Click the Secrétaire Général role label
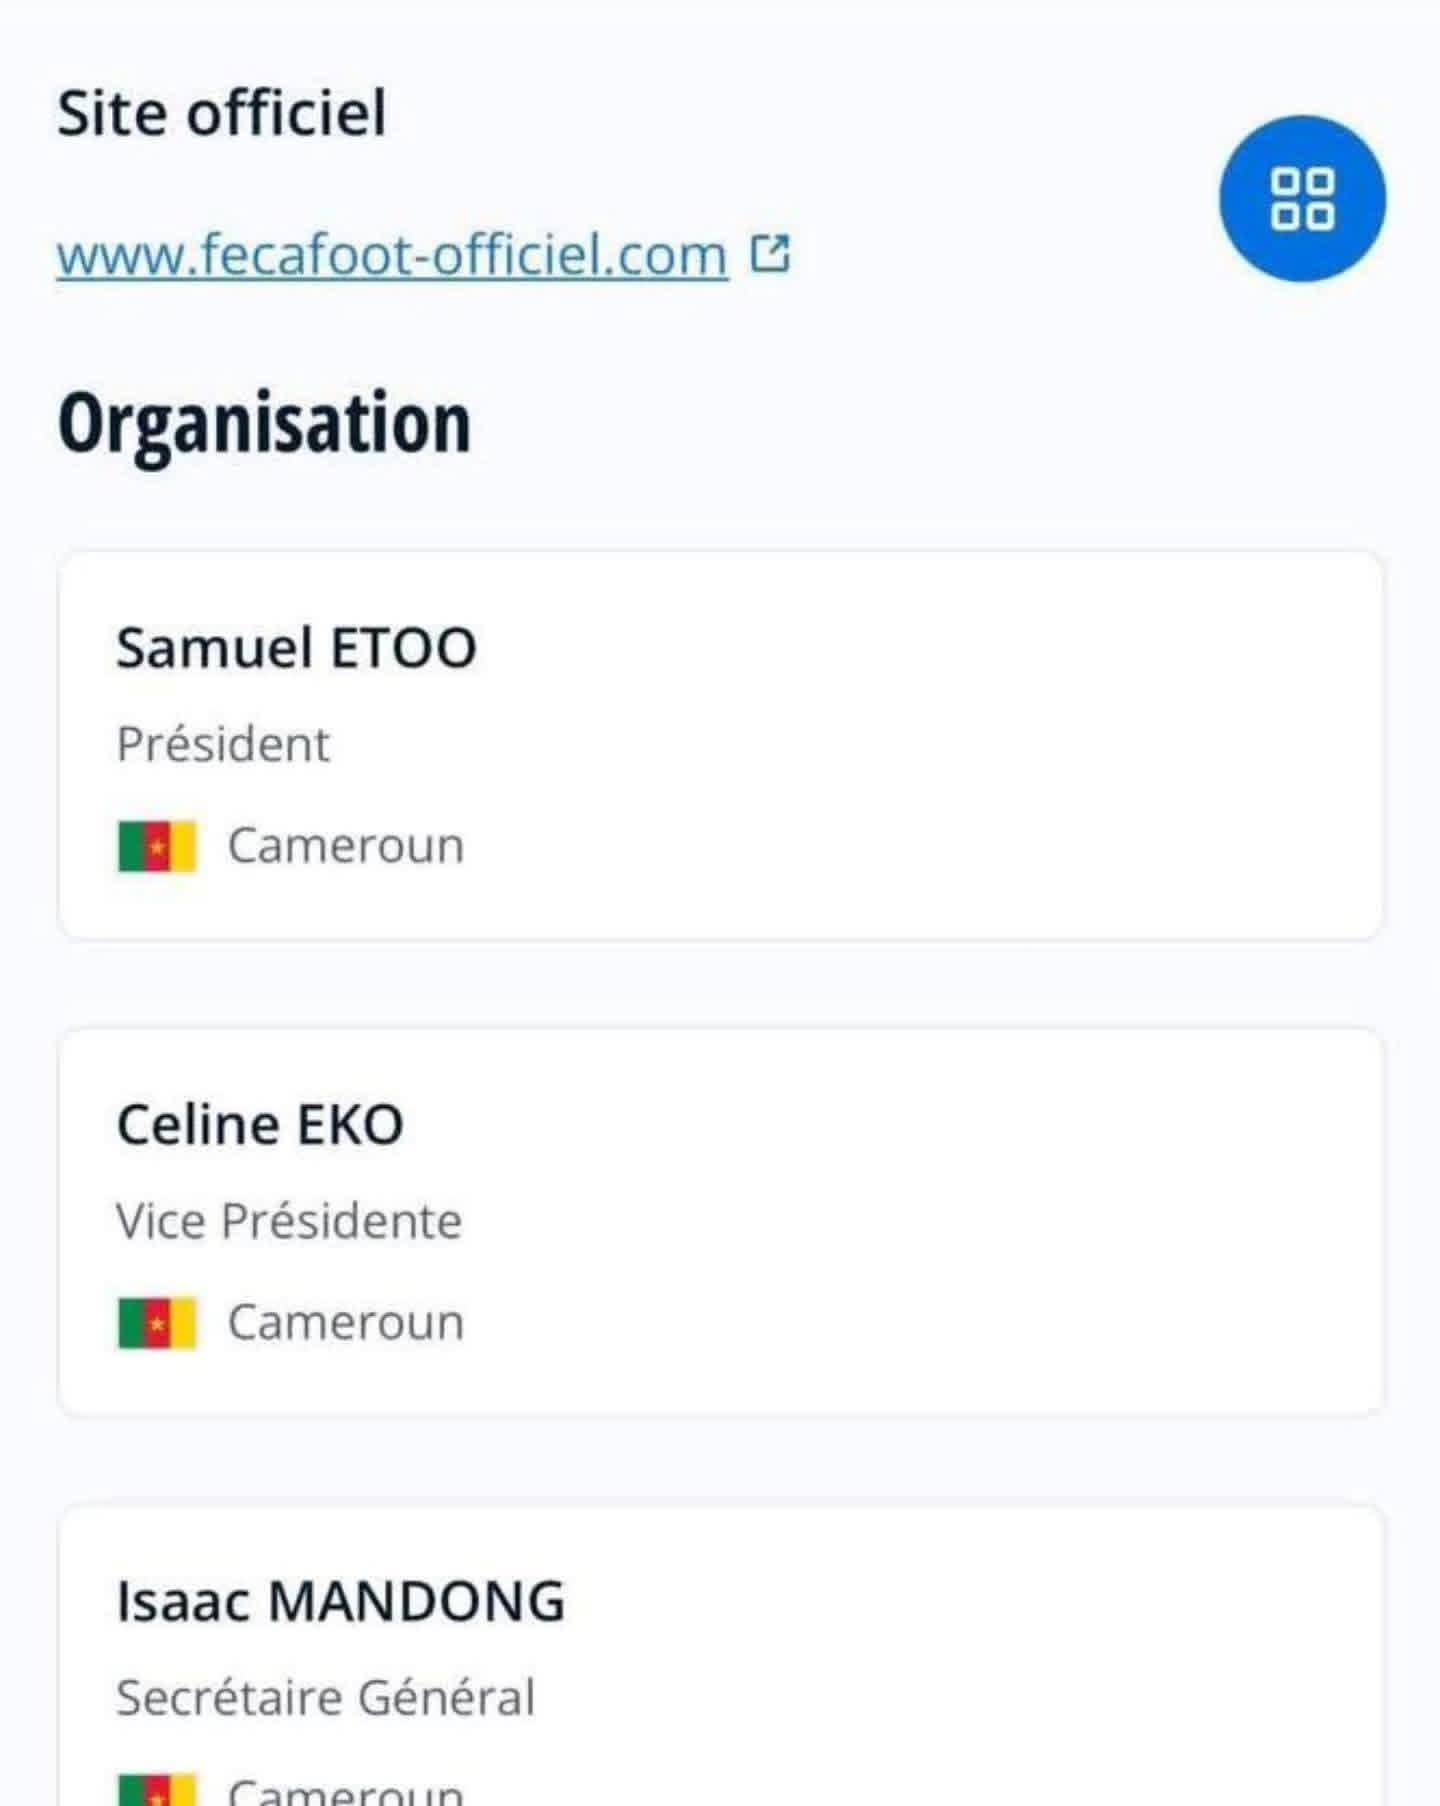The width and height of the screenshot is (1440, 1806). pyautogui.click(x=325, y=1698)
